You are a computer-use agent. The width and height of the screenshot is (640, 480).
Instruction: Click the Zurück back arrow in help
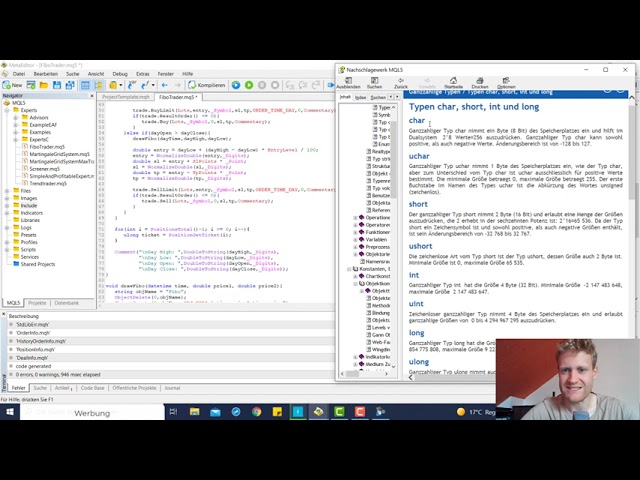pyautogui.click(x=400, y=83)
